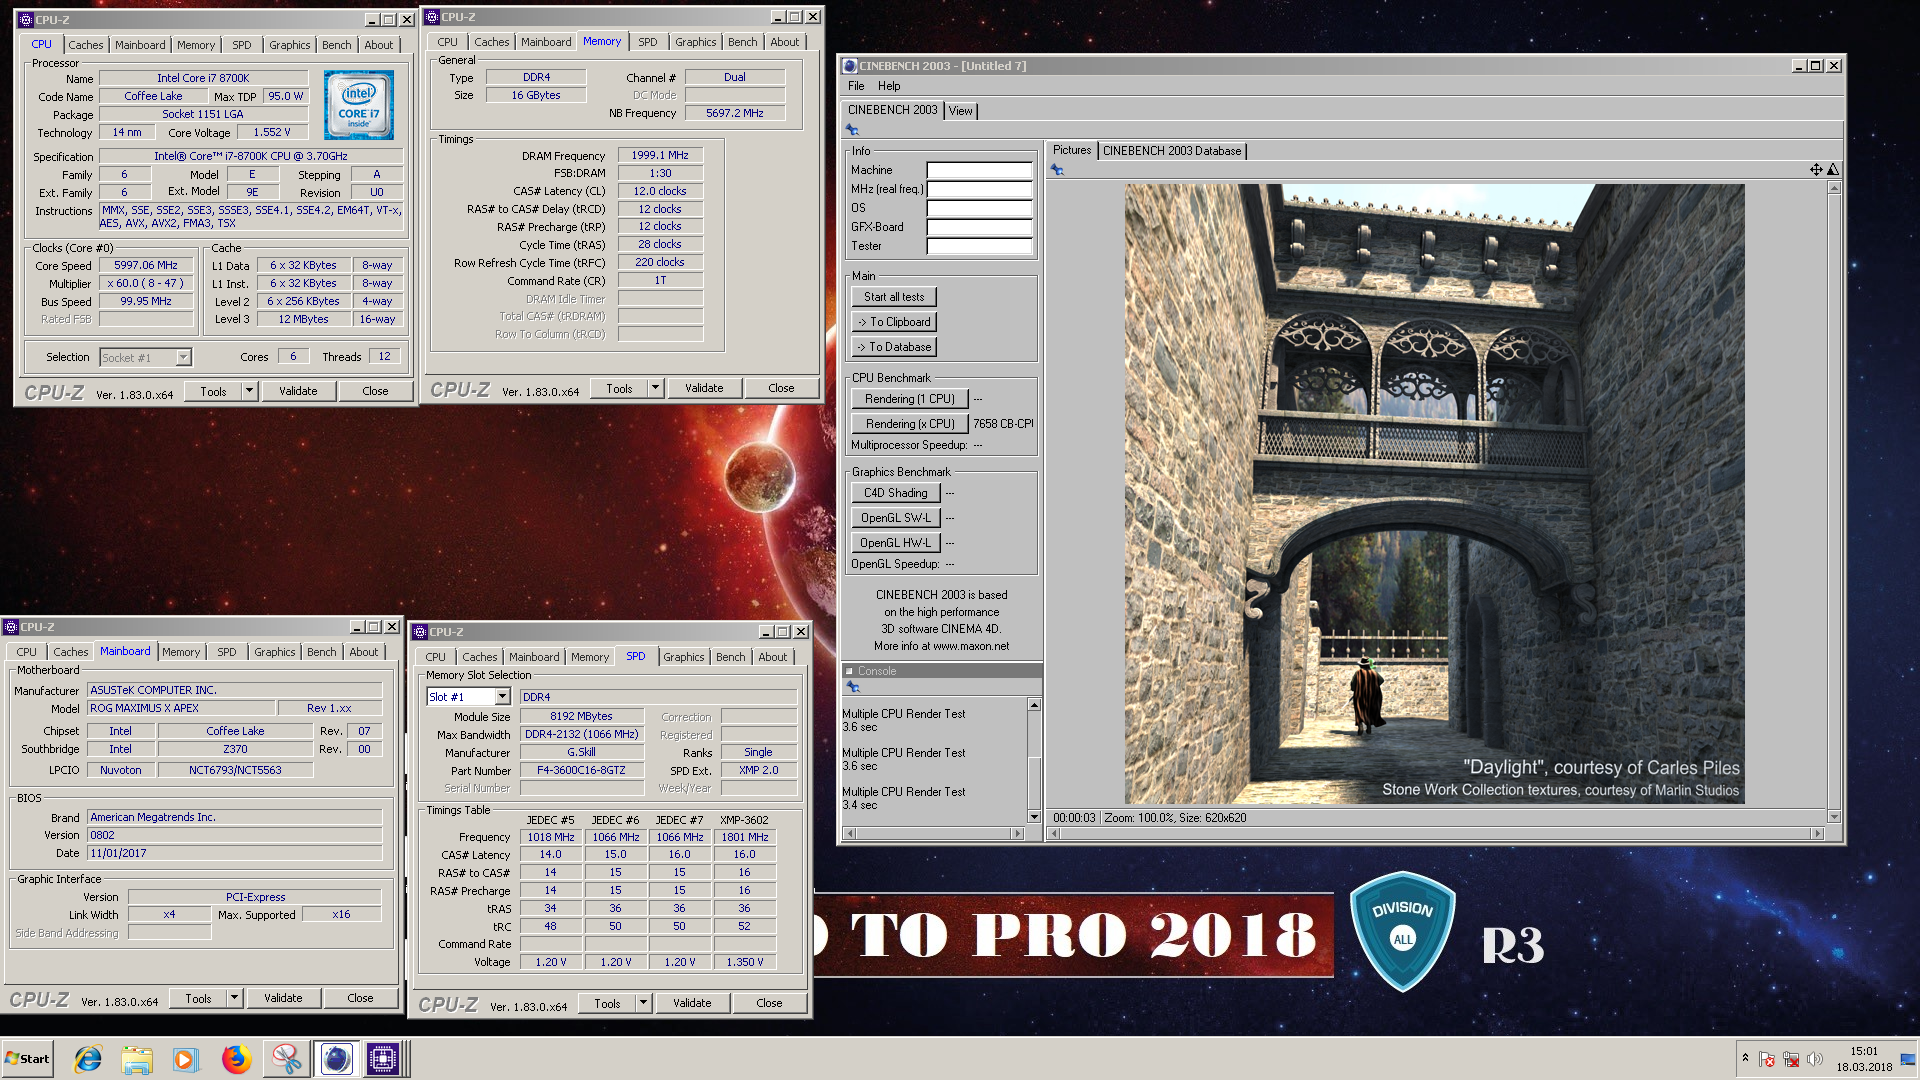Open the File menu in Cinebench

click(856, 86)
